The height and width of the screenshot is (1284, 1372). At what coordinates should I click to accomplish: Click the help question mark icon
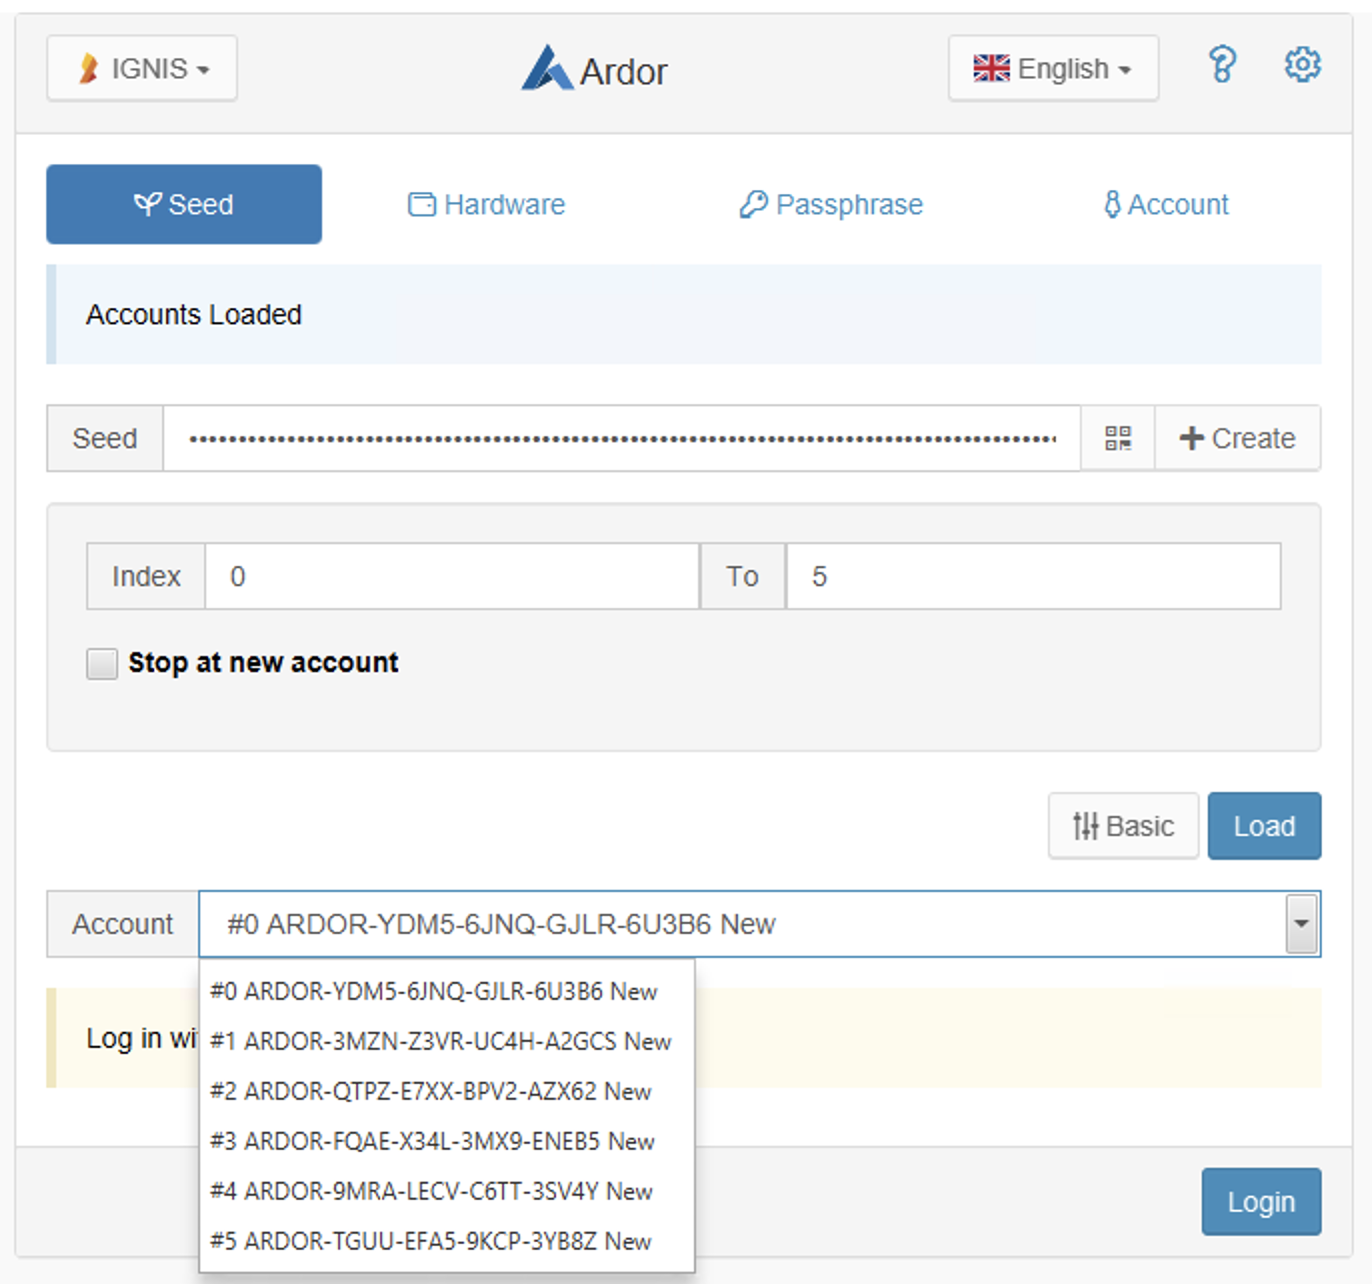(1221, 66)
